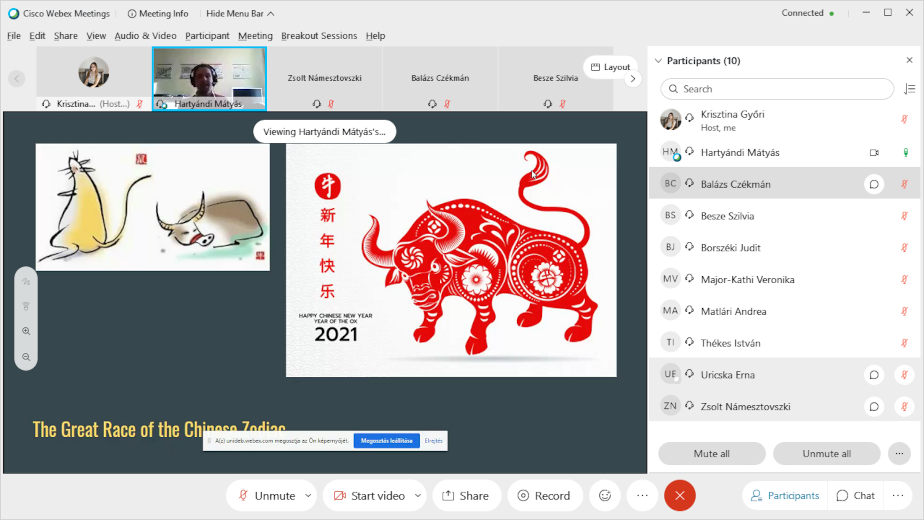
Task: Select Thékes István in participant list
Action: click(786, 343)
